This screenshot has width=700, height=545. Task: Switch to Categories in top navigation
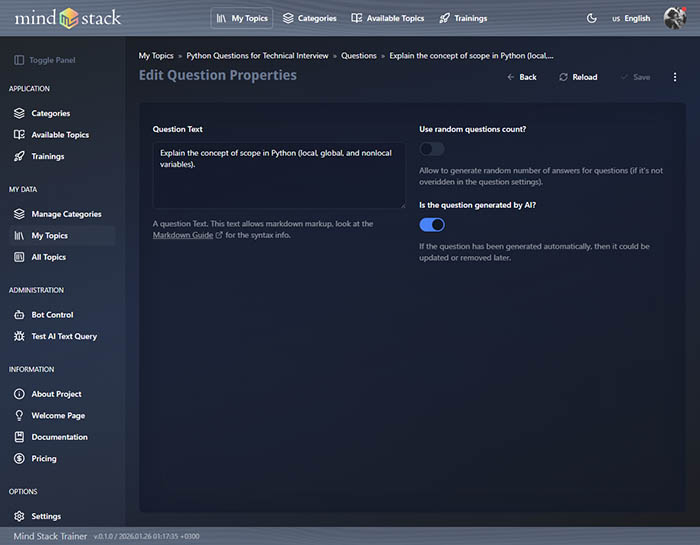pyautogui.click(x=309, y=18)
